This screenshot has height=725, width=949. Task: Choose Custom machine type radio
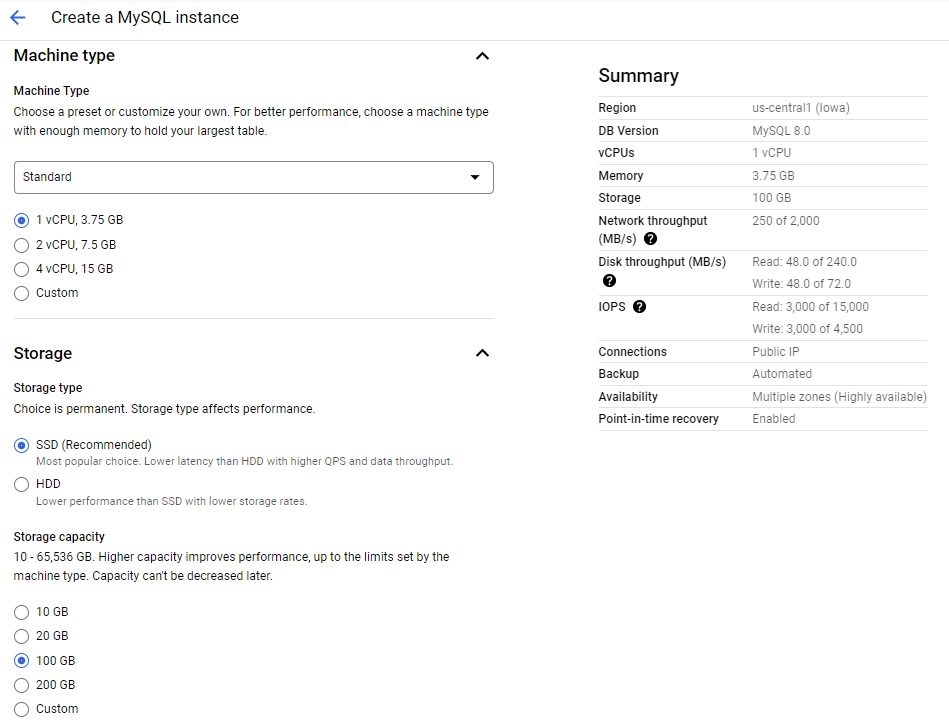tap(22, 293)
